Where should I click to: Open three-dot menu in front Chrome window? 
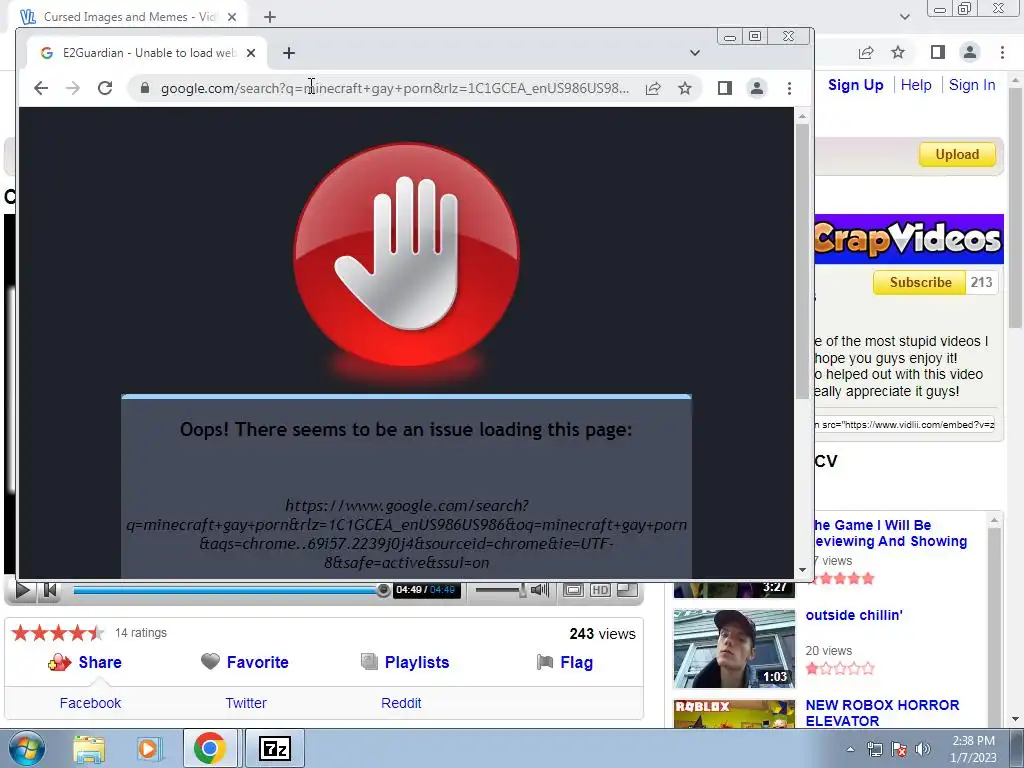point(789,88)
